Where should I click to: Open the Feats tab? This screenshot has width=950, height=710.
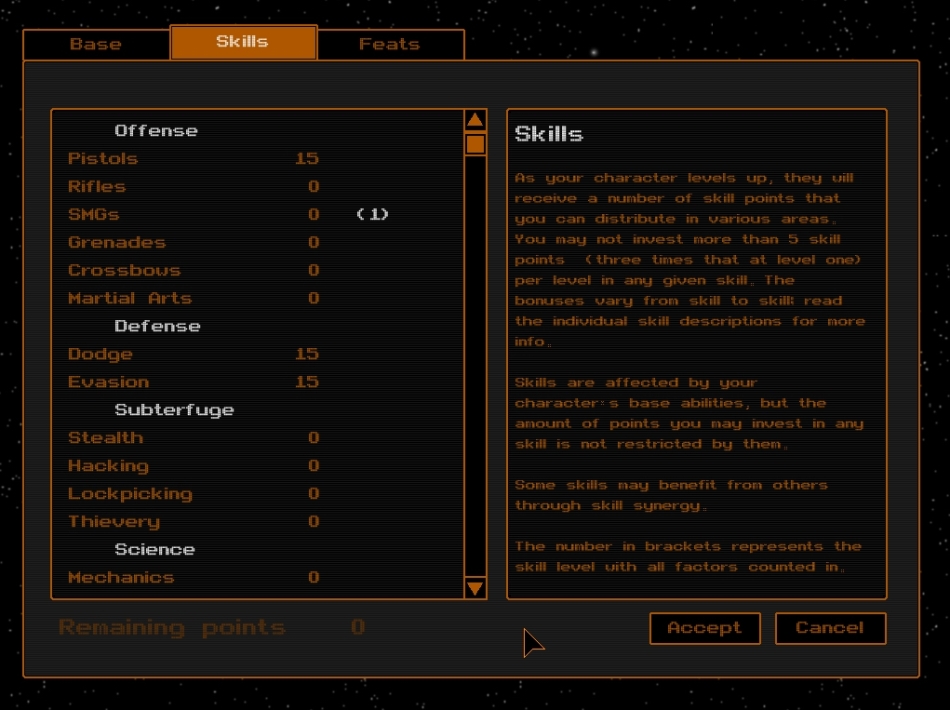[x=389, y=44]
